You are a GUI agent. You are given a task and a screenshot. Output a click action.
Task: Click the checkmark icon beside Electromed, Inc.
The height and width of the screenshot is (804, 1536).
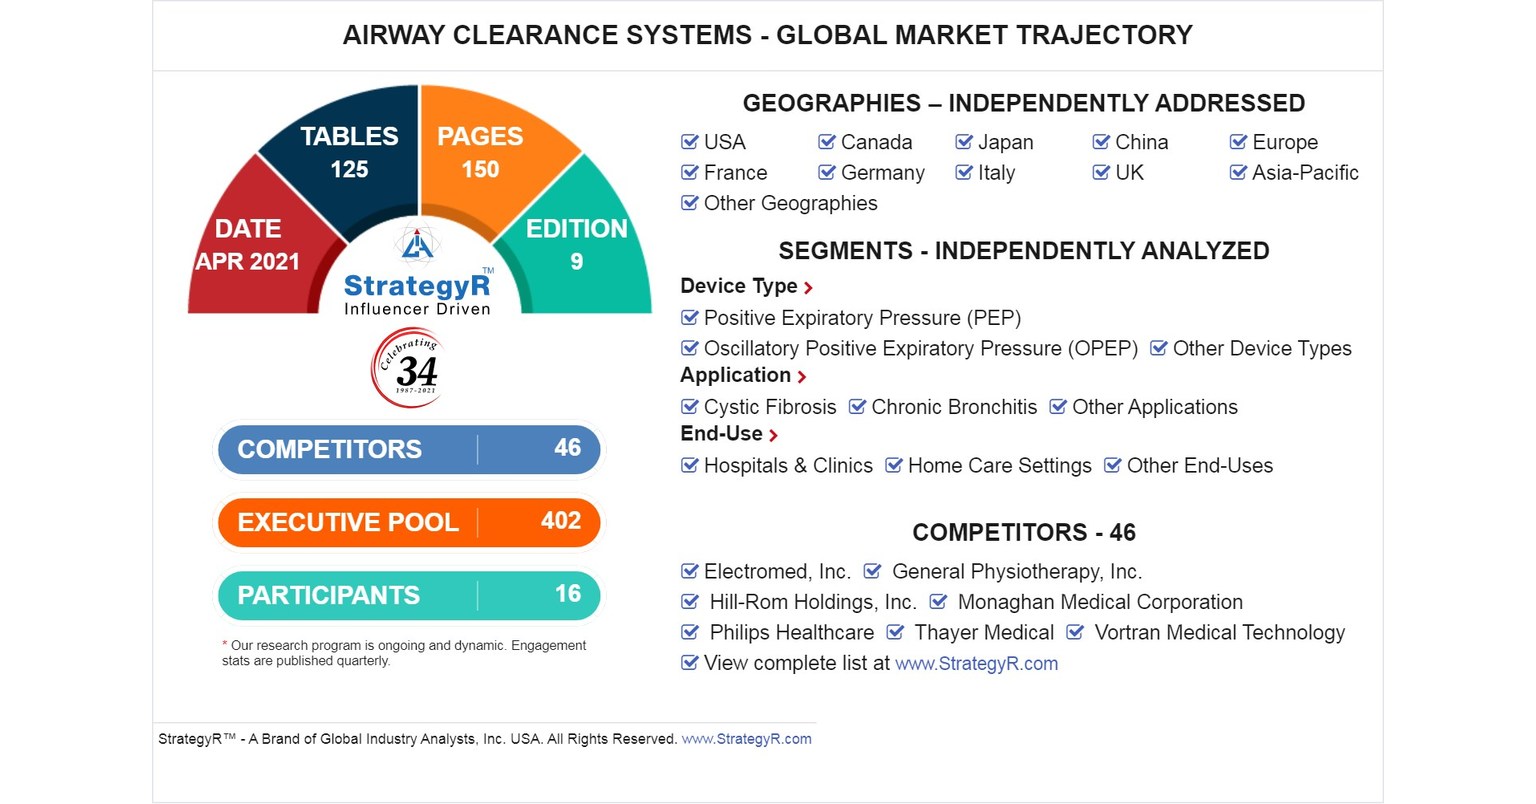(689, 571)
